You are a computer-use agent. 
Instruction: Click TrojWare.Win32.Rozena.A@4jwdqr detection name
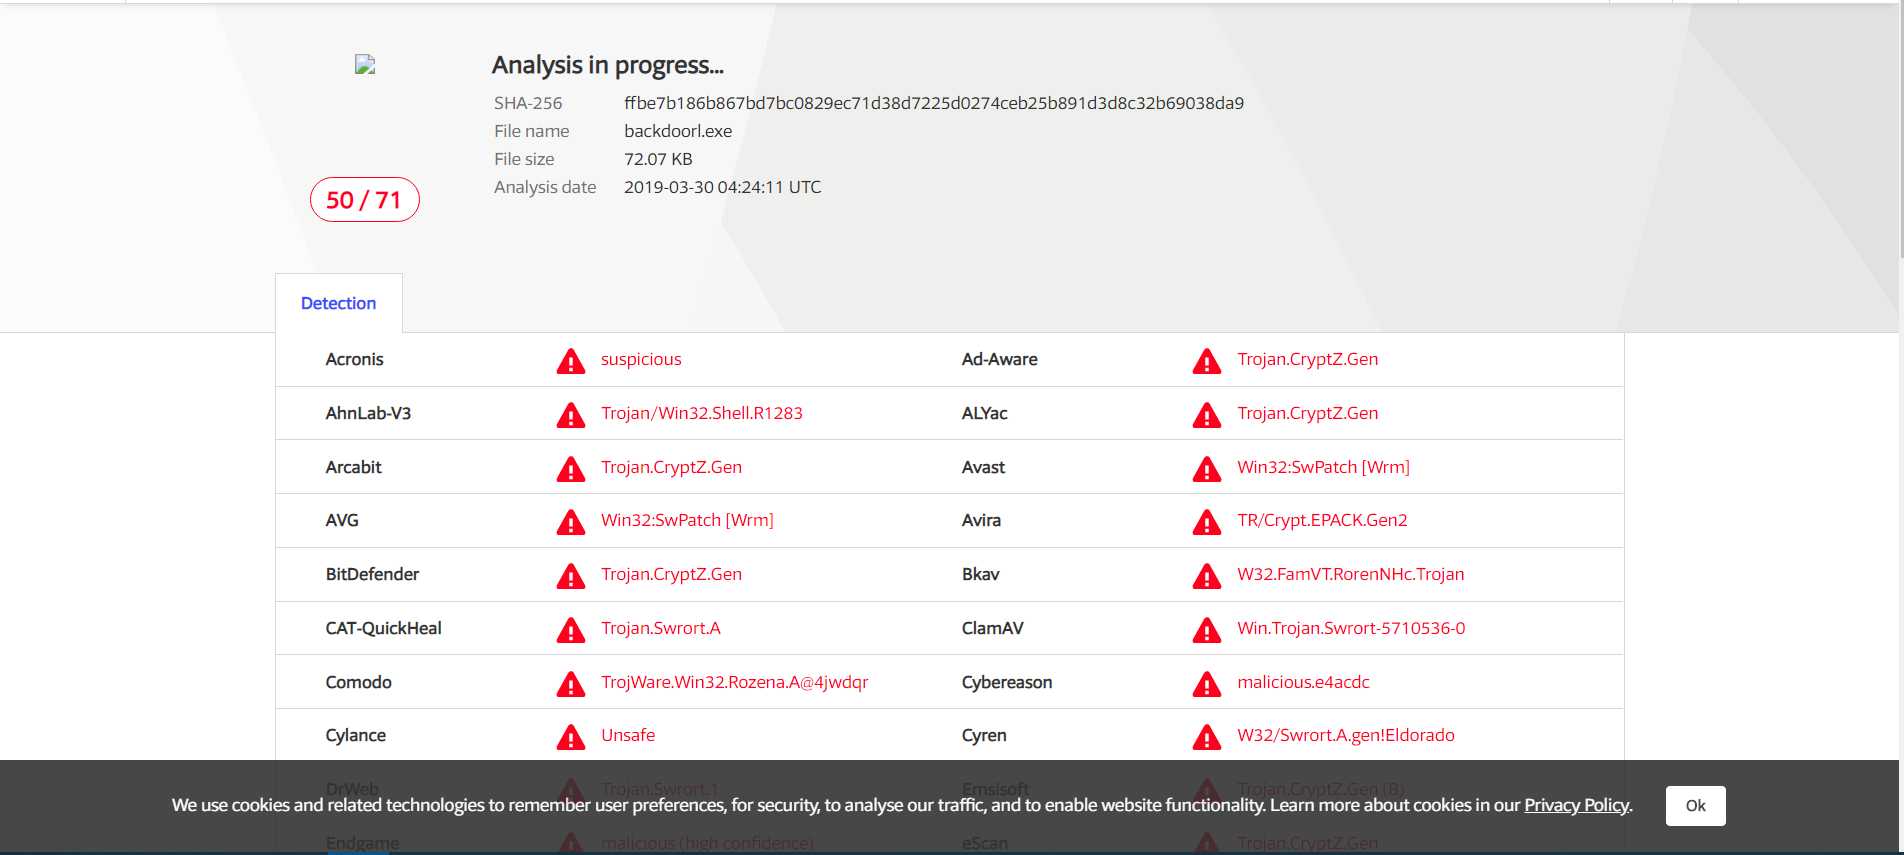[734, 682]
